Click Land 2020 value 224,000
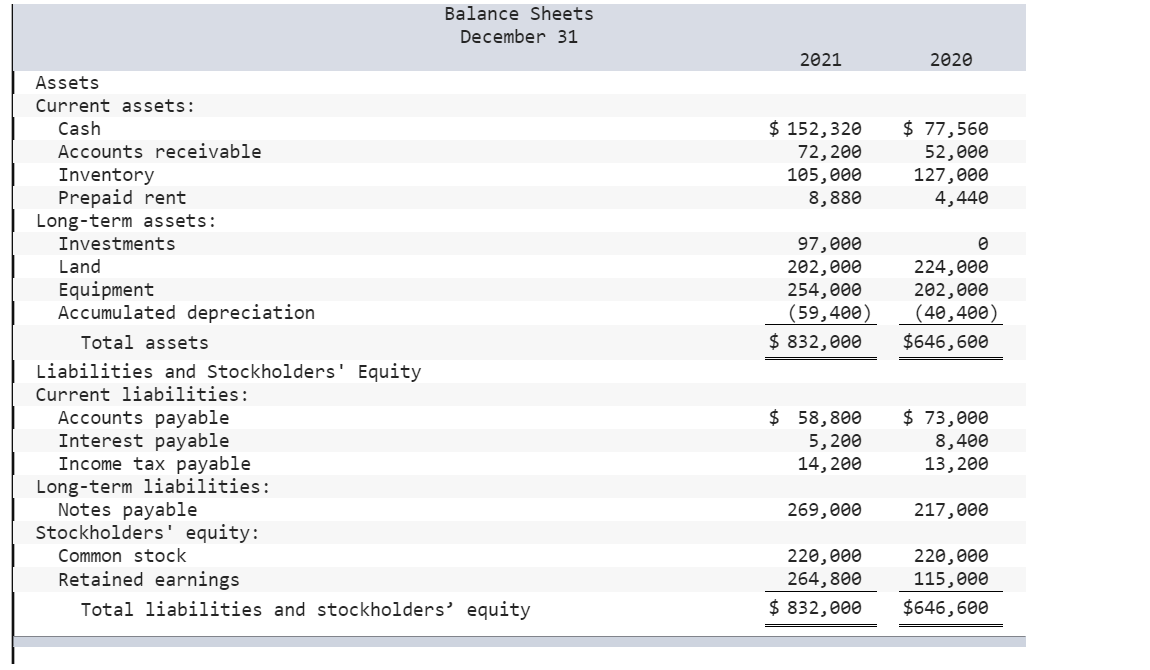Image resolution: width=1150 pixels, height=670 pixels. coord(951,267)
